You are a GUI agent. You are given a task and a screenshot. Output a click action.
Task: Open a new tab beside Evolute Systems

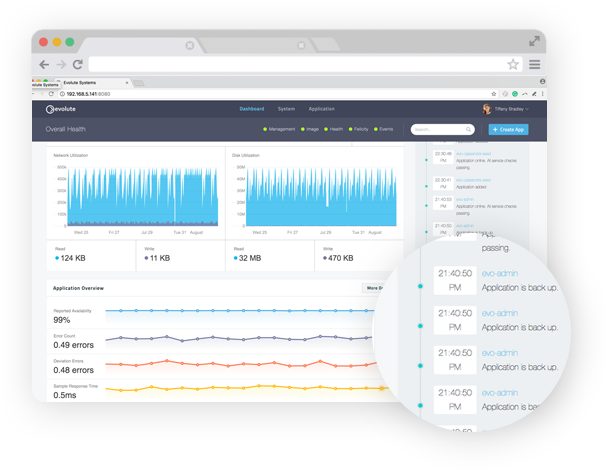tap(139, 83)
